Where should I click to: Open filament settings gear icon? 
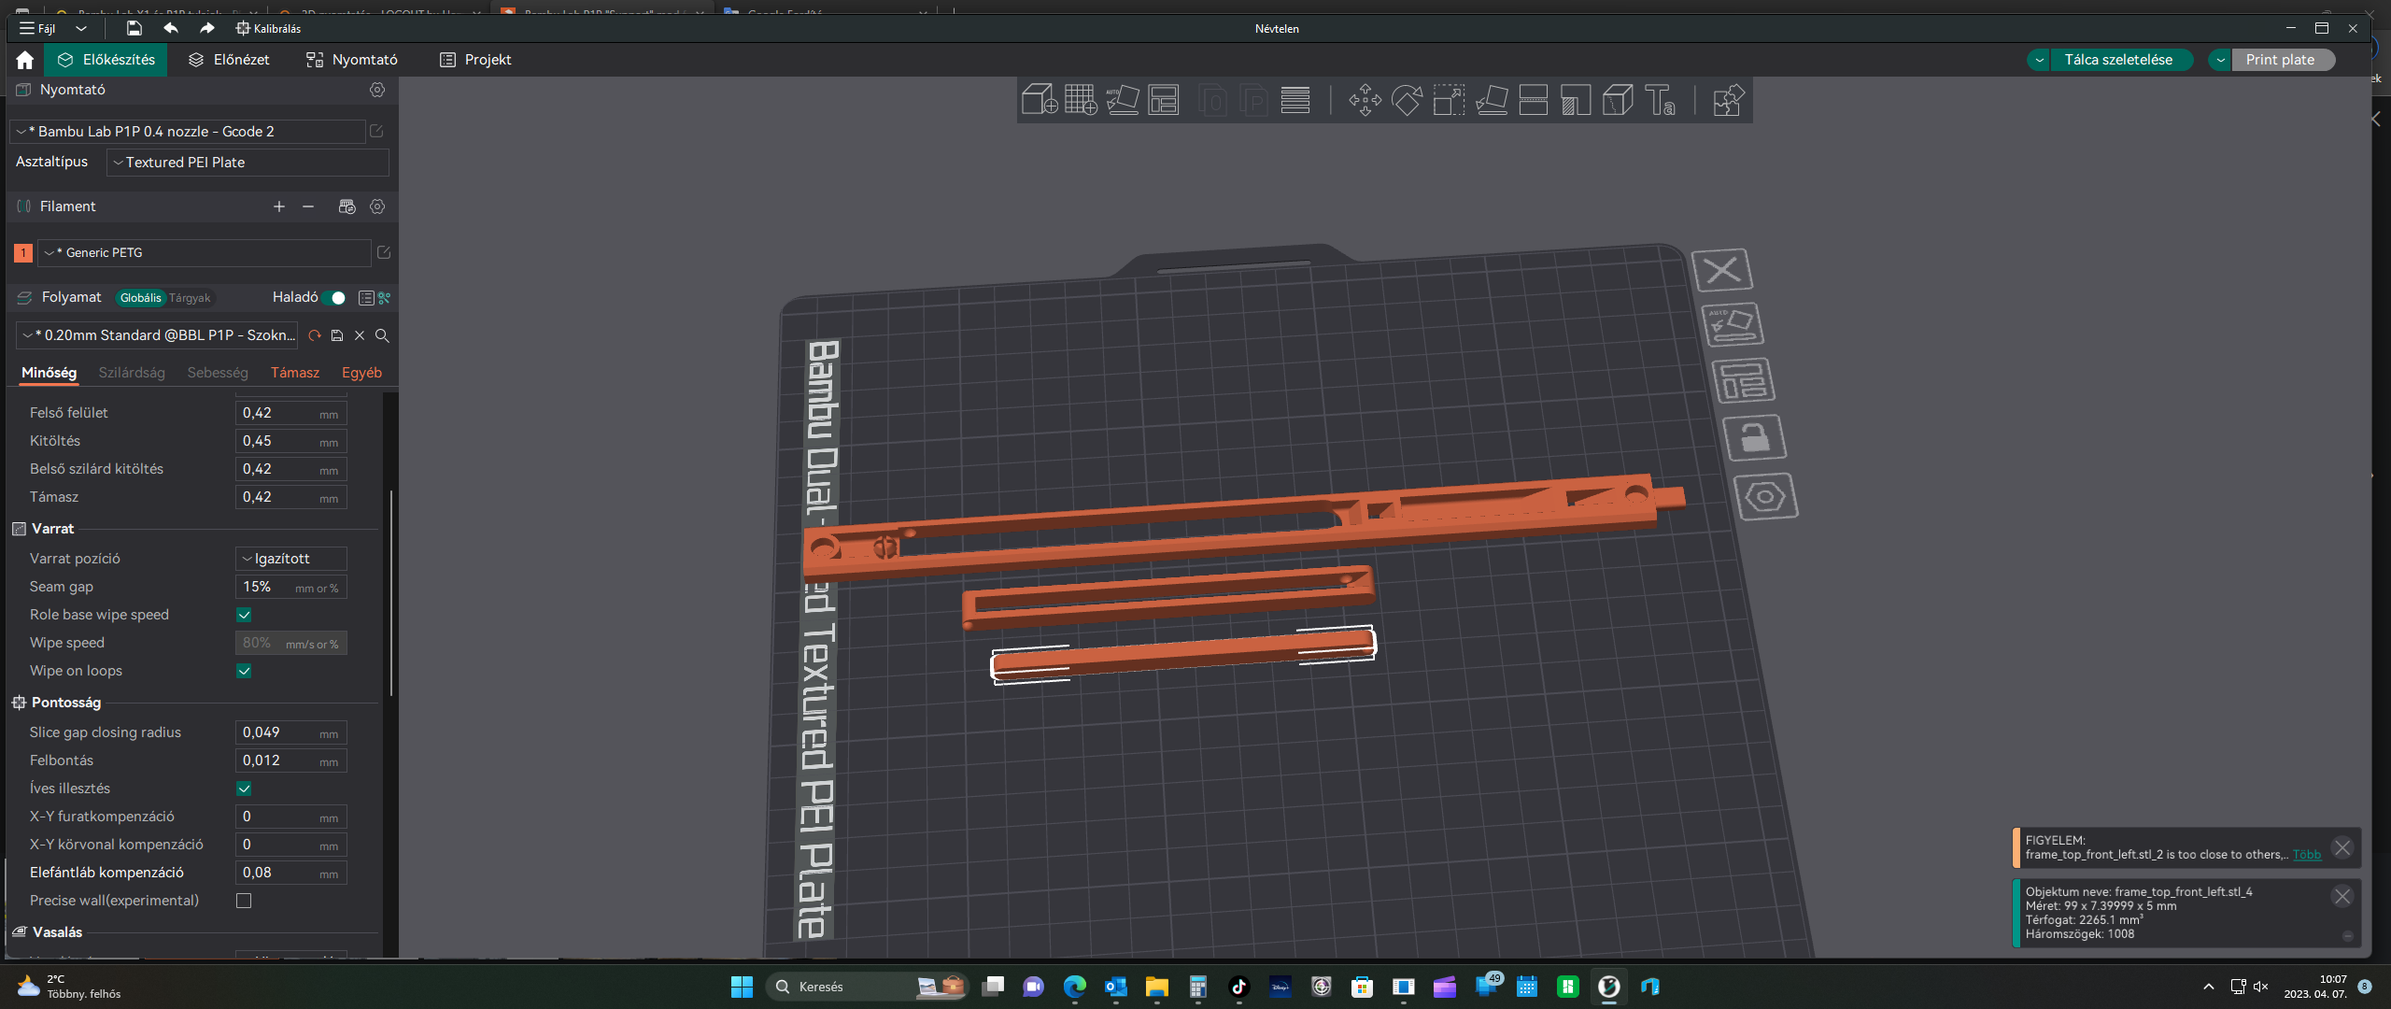tap(377, 207)
